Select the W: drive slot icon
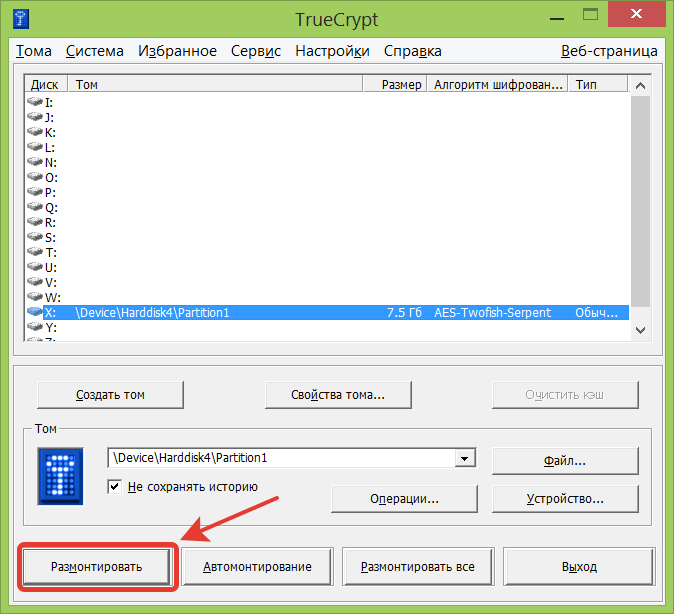This screenshot has width=674, height=614. [35, 297]
